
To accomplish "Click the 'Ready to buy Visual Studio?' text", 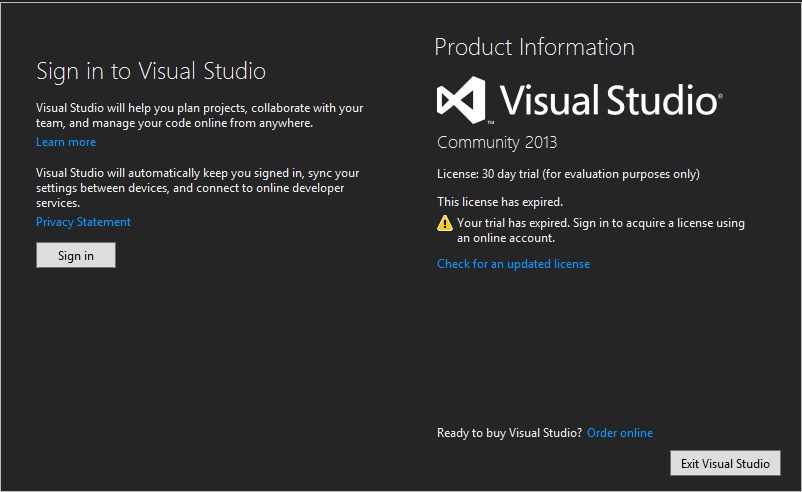I will pos(509,433).
